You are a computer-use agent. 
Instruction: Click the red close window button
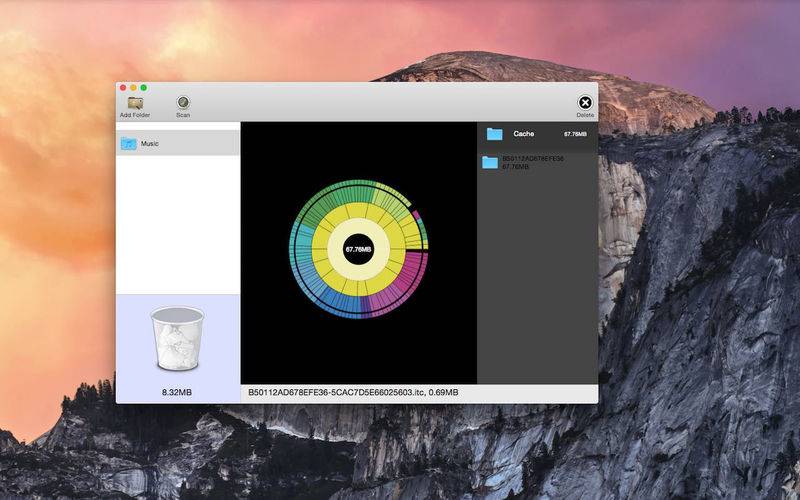coord(123,88)
